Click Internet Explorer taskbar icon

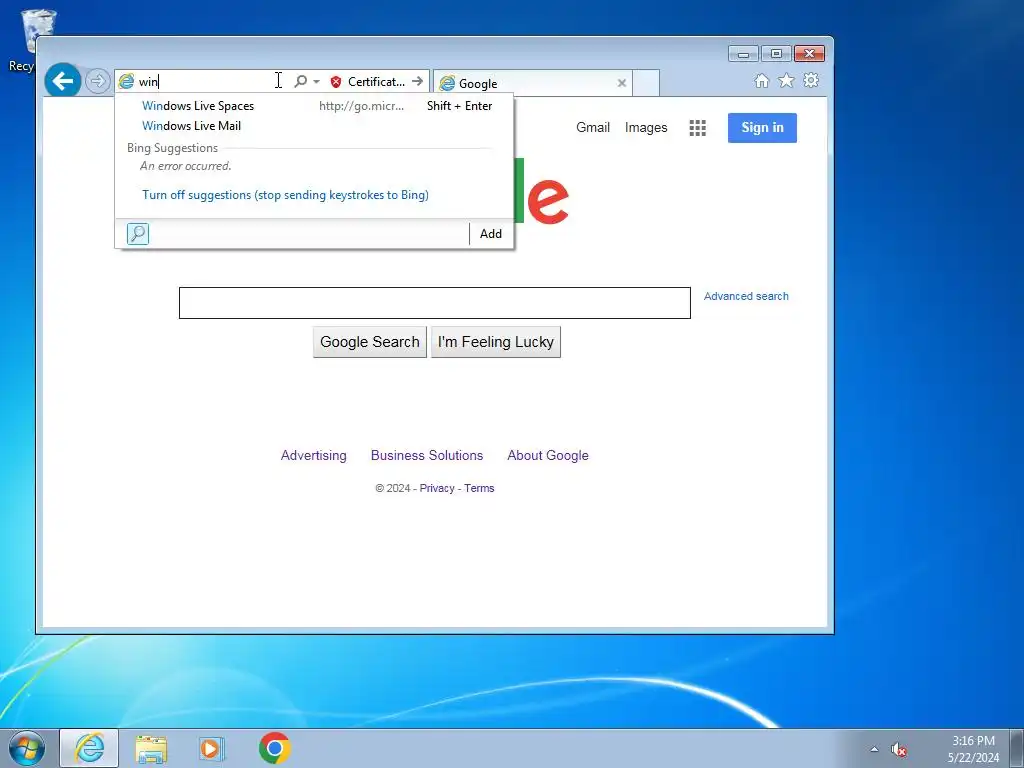(x=89, y=748)
